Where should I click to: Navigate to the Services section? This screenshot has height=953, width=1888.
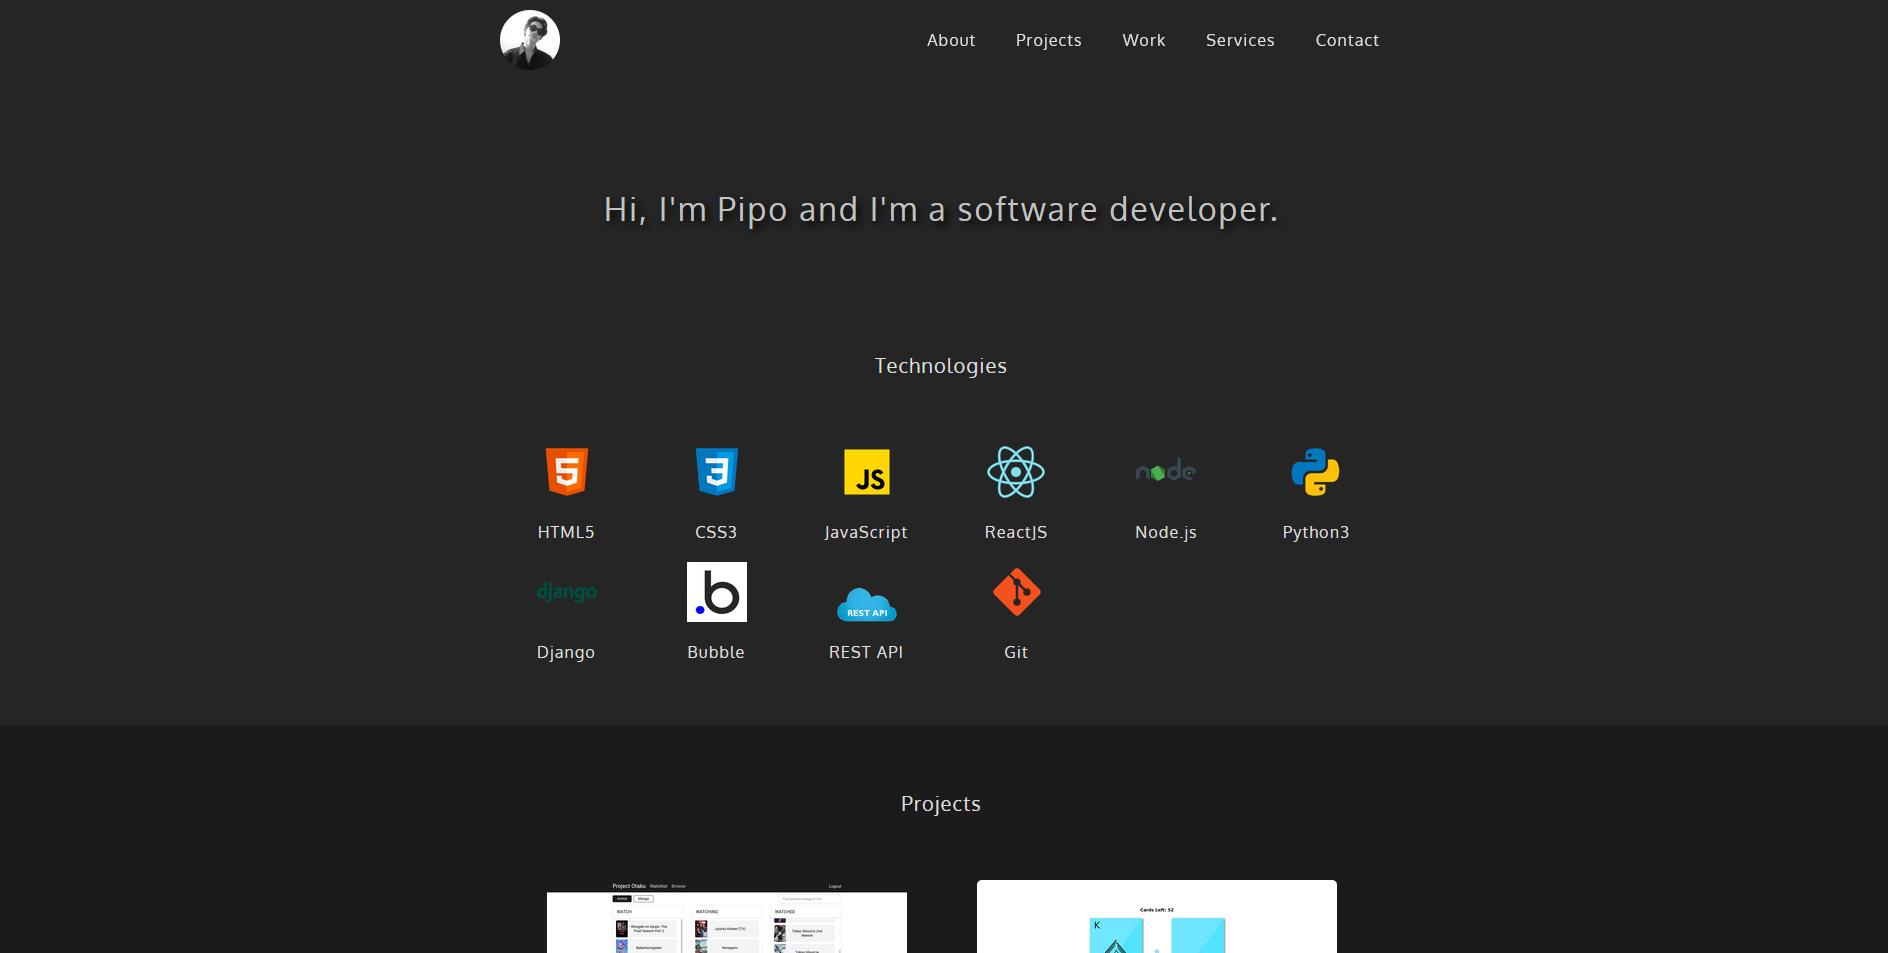[1240, 40]
